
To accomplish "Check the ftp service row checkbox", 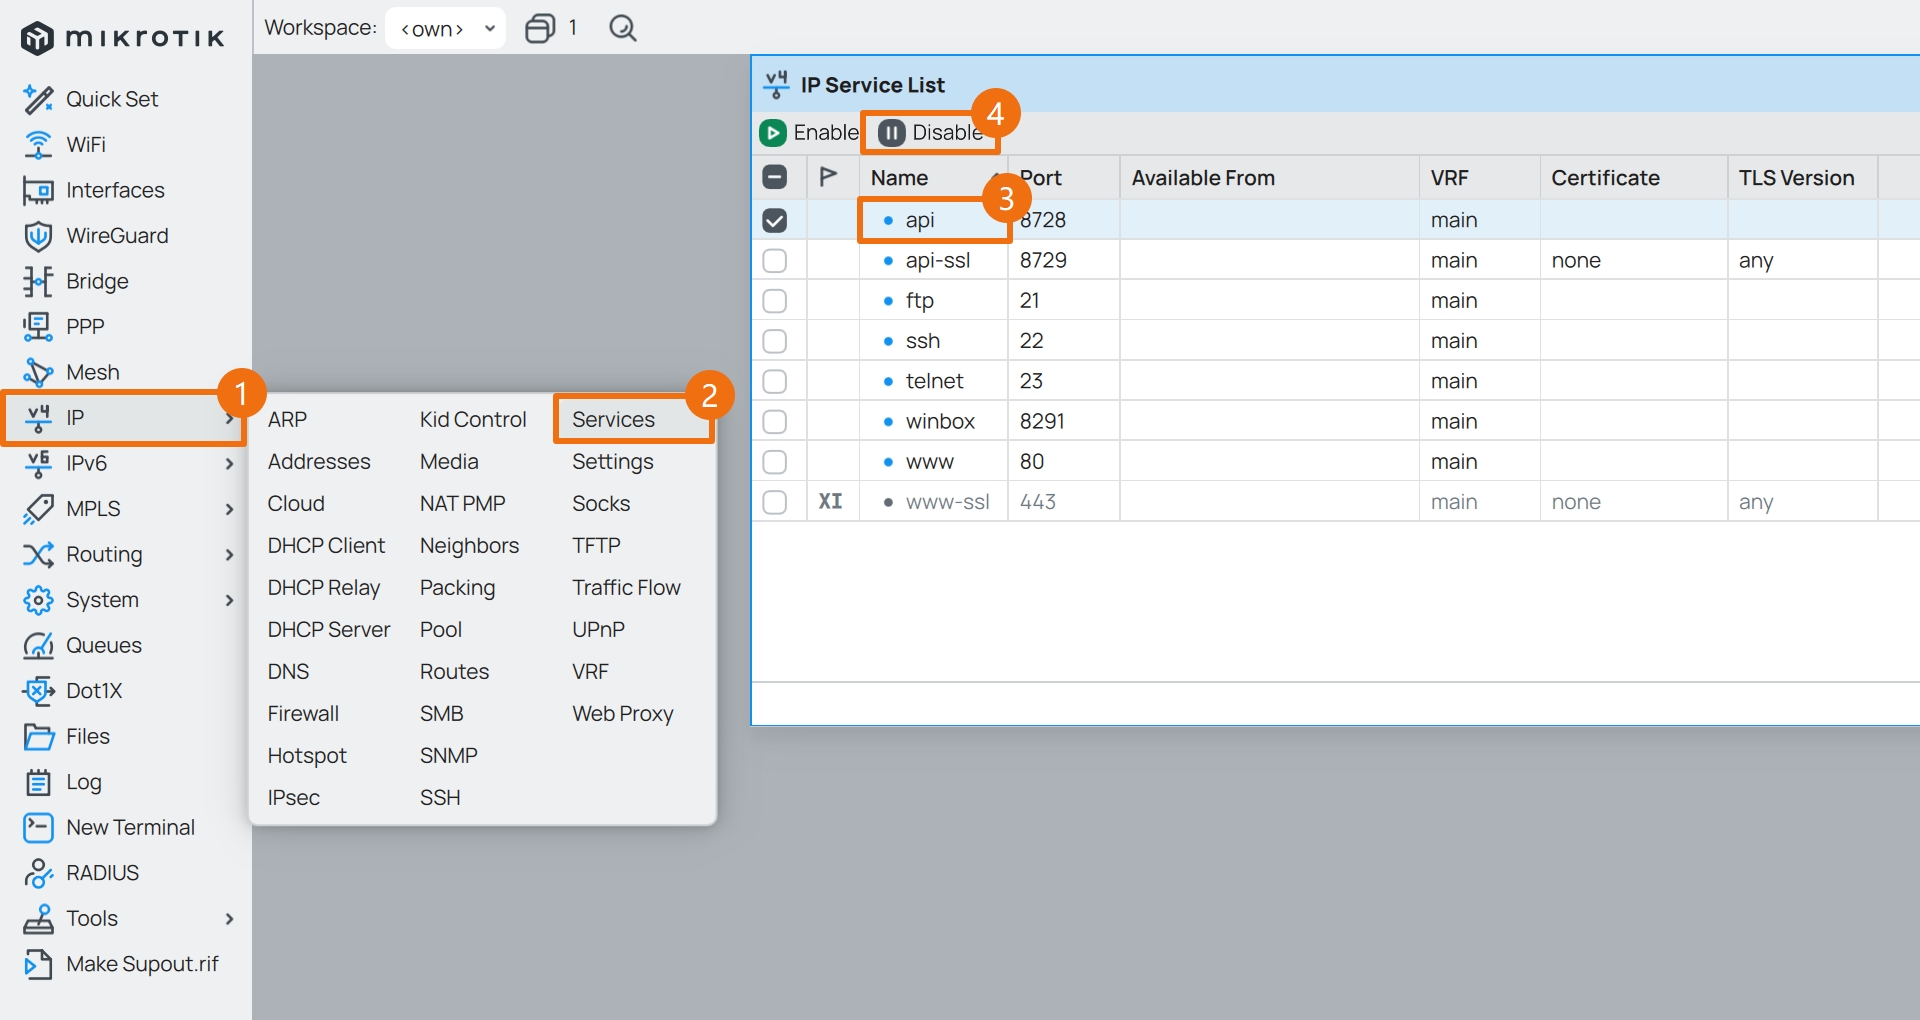I will [775, 301].
